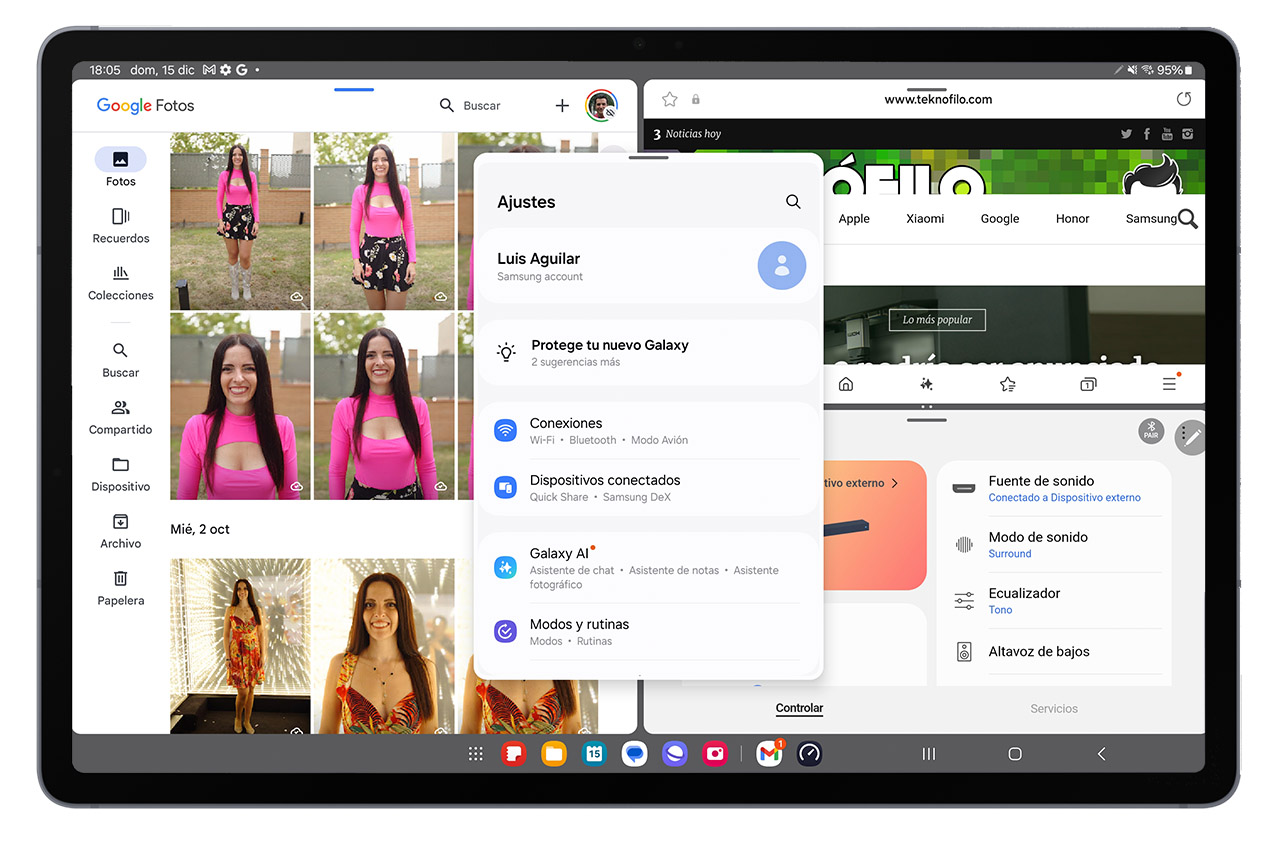Open photo of woman in mirrored light room
Screen dimensions: 1280x842
click(240, 646)
